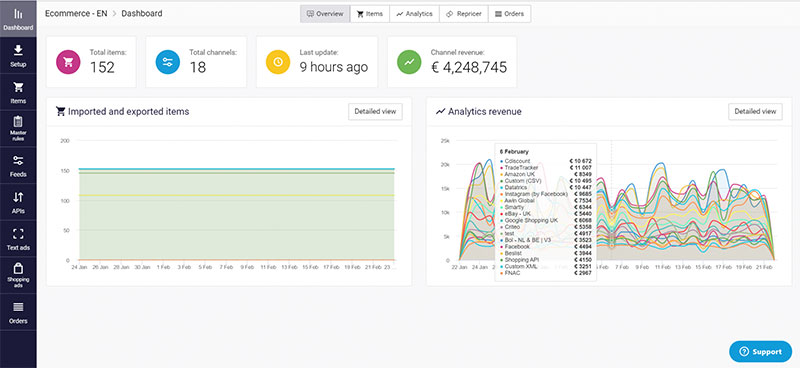Click the Dashboard icon in sidebar
800x368 pixels.
pyautogui.click(x=18, y=14)
